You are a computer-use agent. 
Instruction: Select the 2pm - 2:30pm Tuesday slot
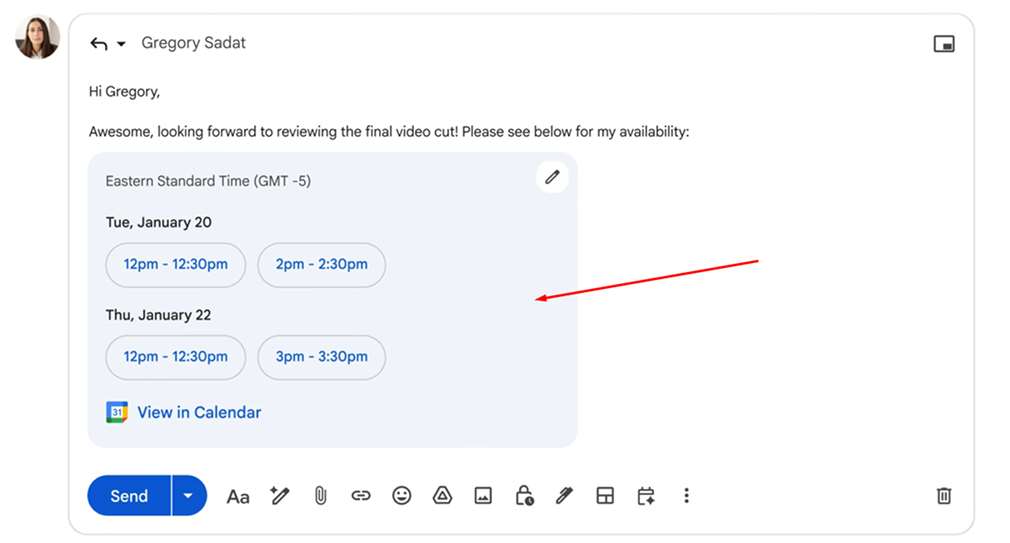(321, 265)
